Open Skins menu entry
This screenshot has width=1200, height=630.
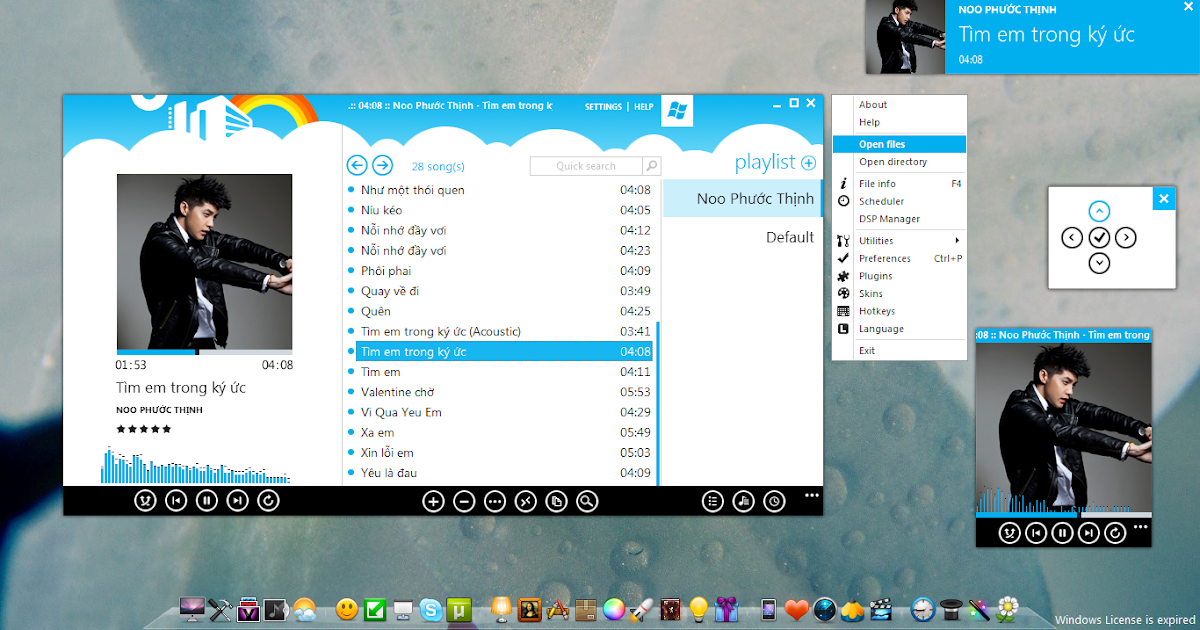(x=899, y=294)
